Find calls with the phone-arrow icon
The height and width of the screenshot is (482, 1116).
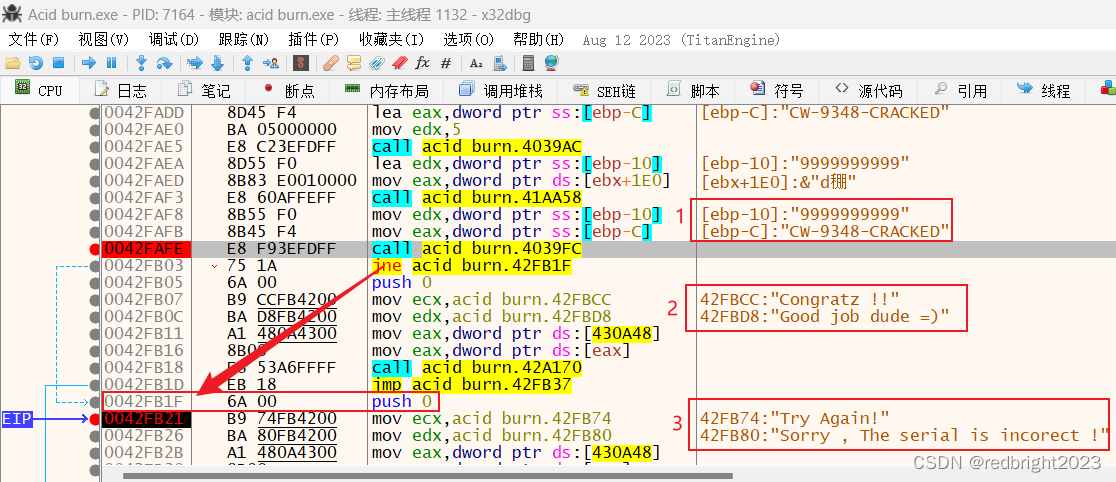tap(500, 63)
